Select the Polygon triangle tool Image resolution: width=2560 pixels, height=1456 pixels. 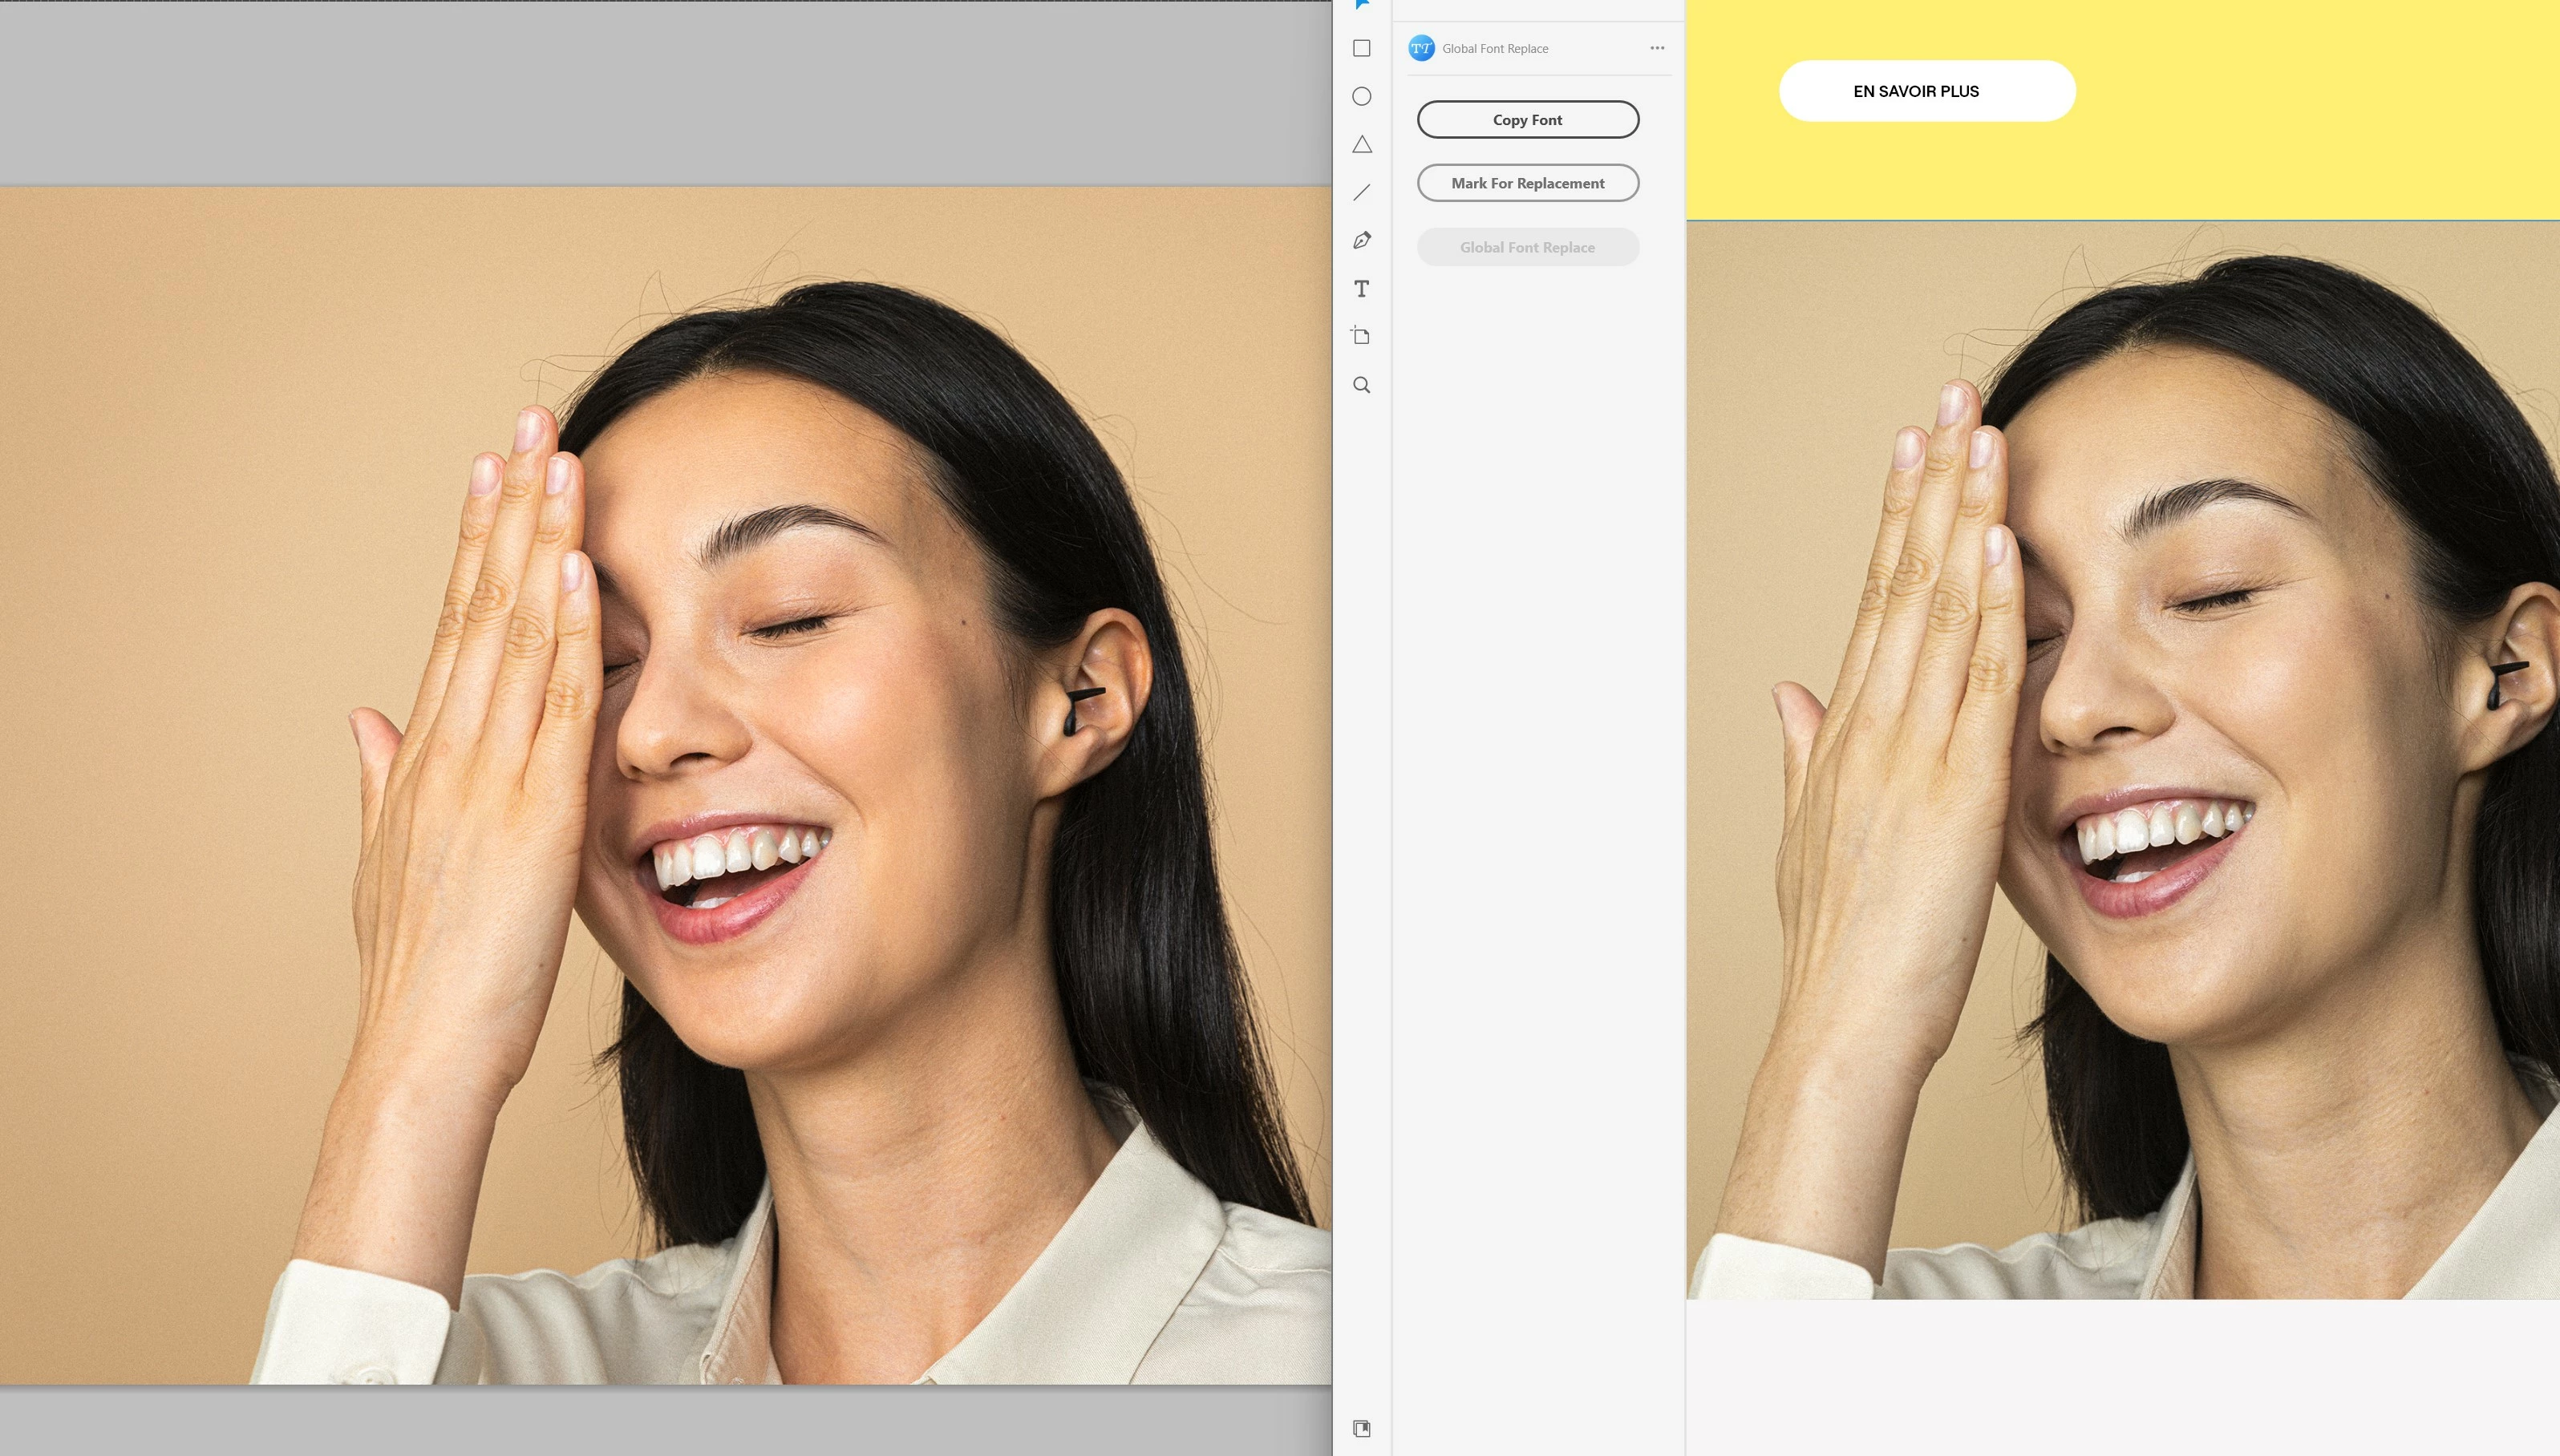point(1361,145)
